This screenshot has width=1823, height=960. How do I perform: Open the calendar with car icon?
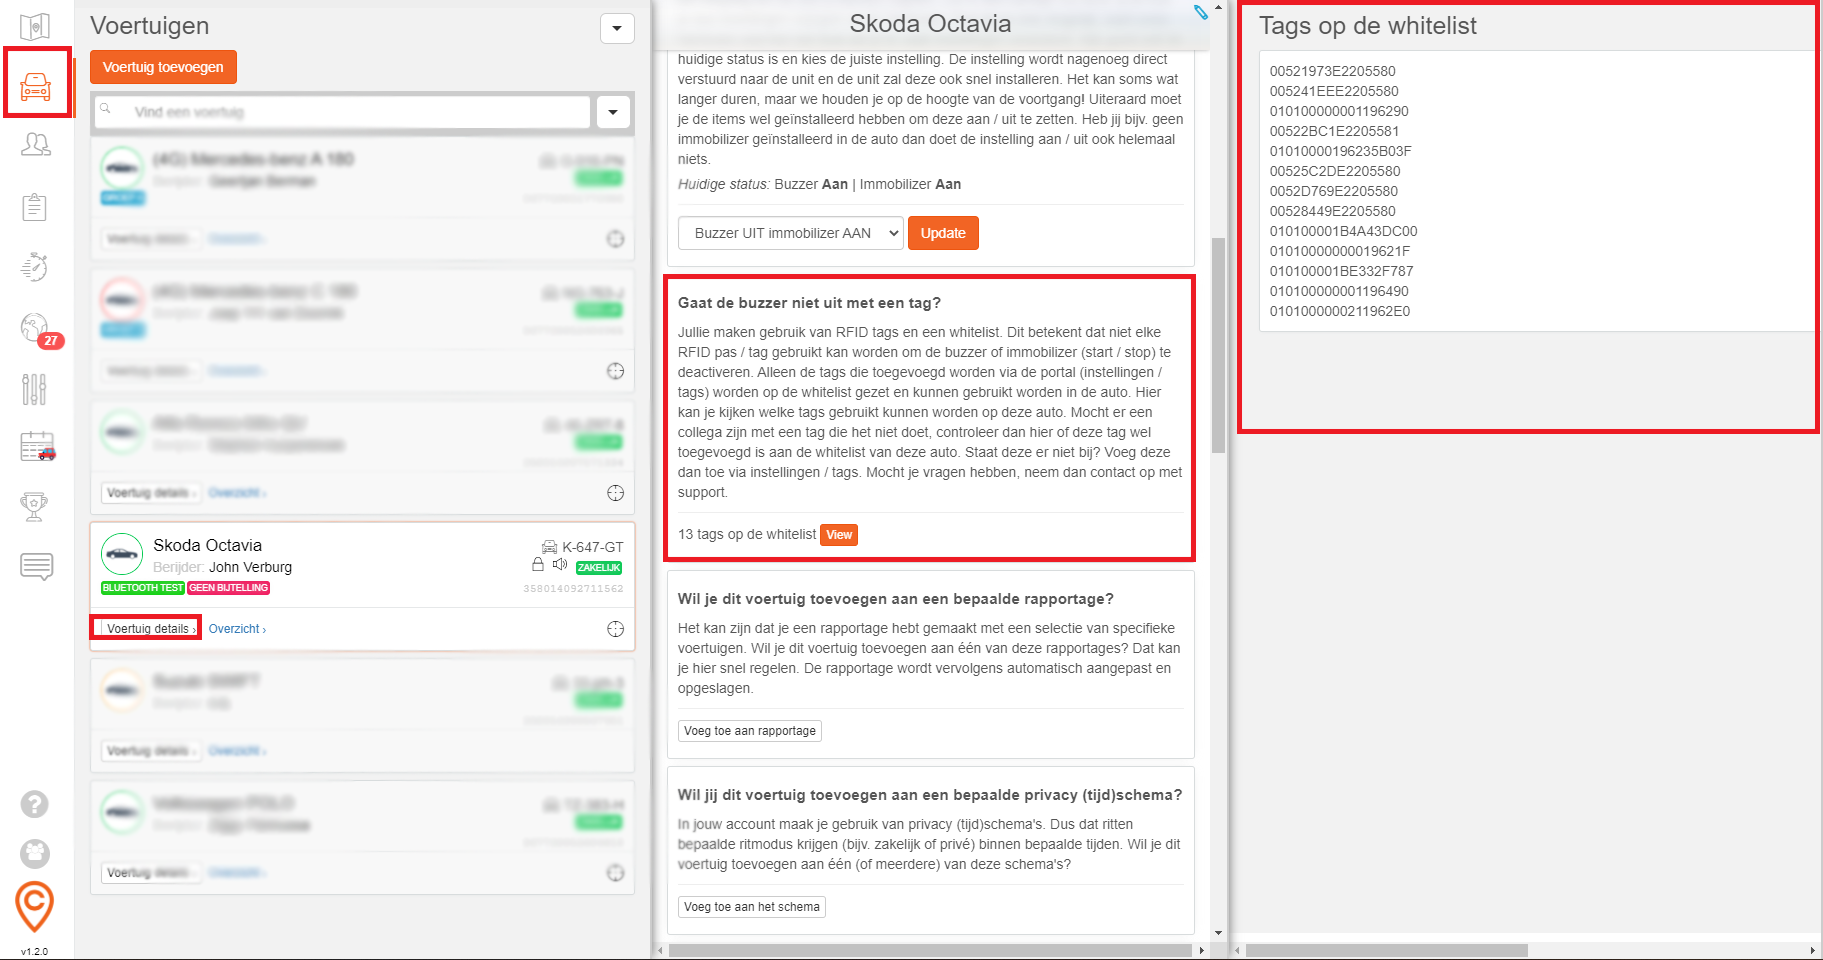coord(37,447)
